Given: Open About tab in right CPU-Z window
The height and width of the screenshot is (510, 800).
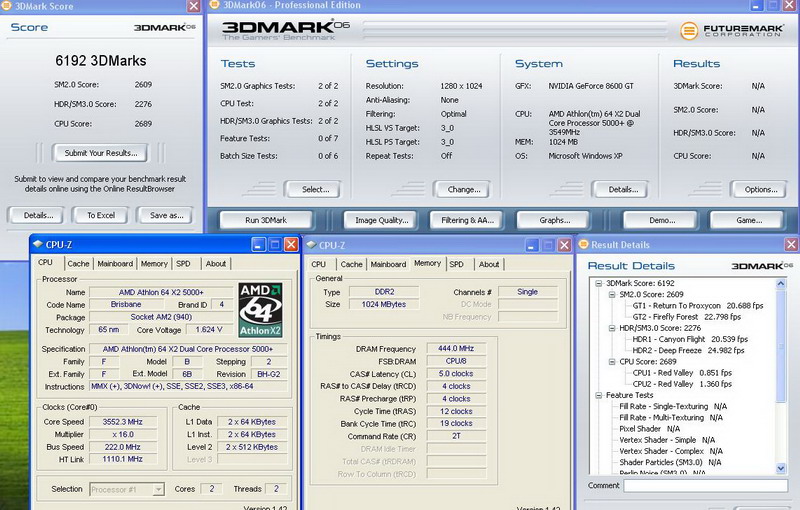Looking at the screenshot, I should (489, 264).
